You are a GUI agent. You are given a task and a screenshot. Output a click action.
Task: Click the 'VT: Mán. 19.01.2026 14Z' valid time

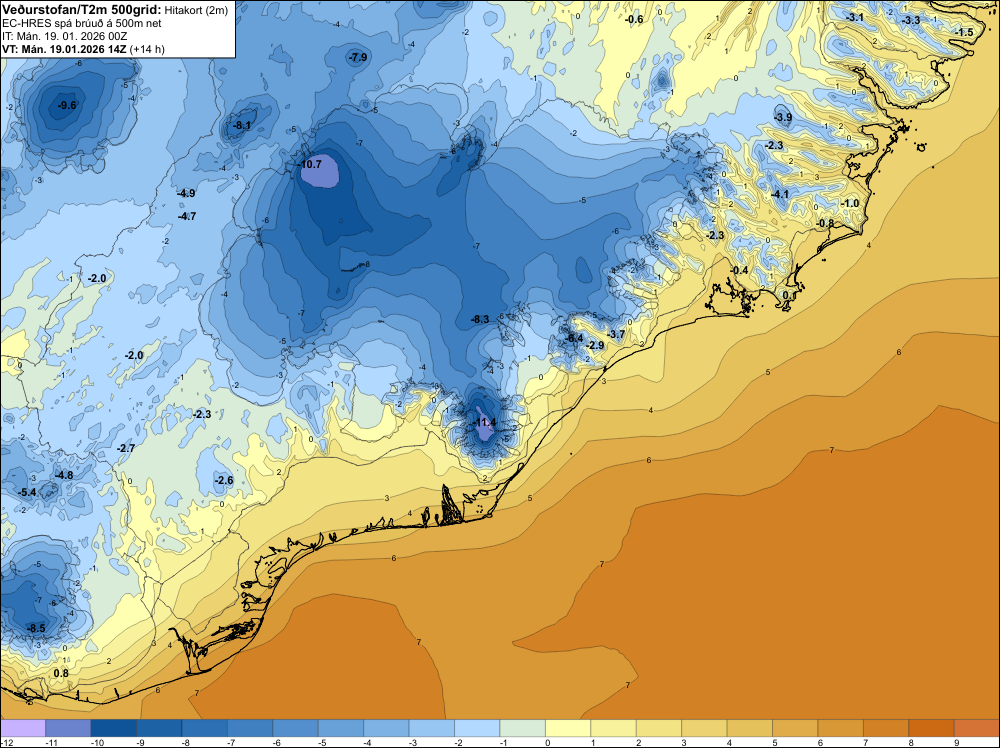64,49
